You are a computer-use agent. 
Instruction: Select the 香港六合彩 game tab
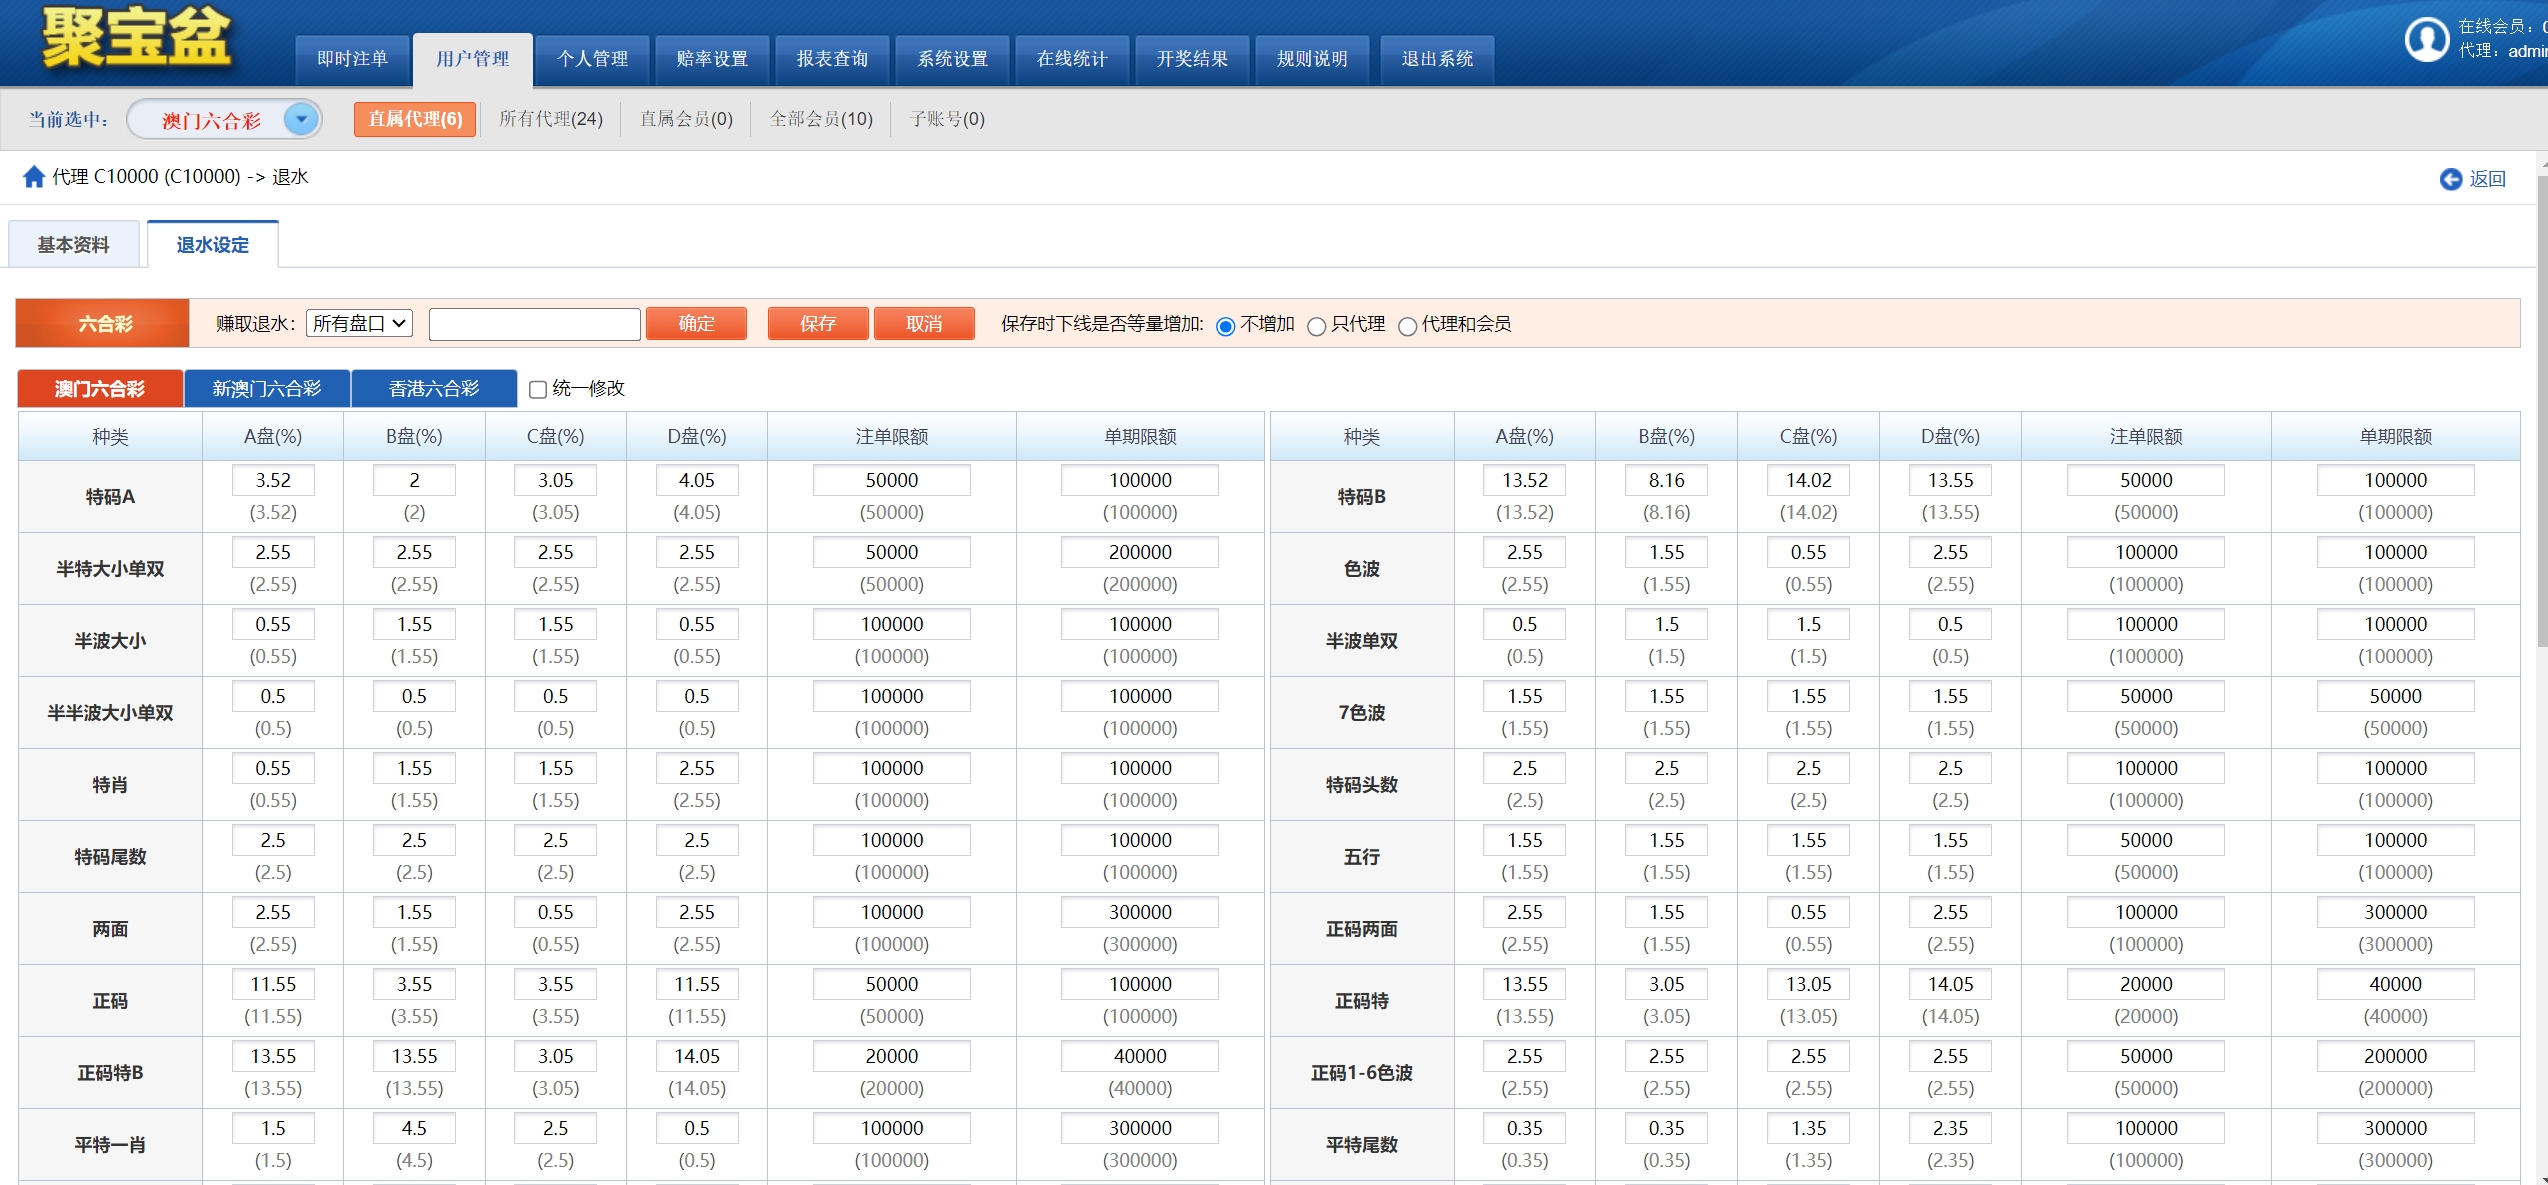click(434, 389)
